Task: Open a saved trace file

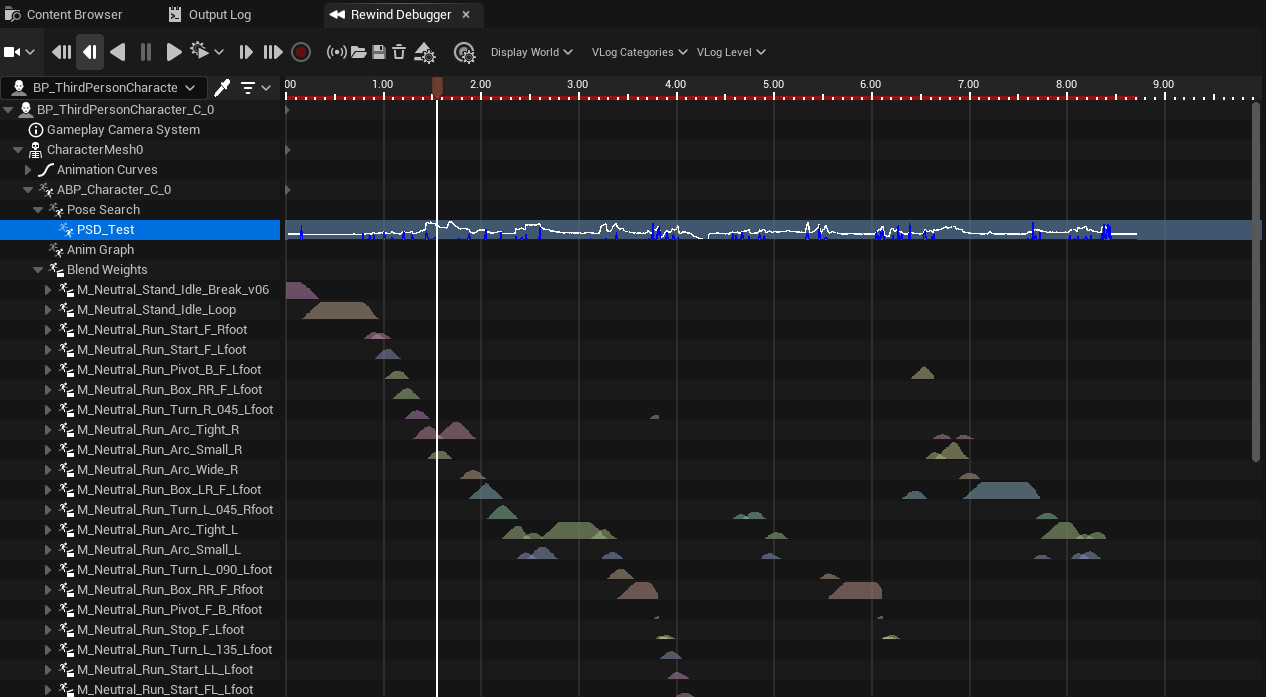Action: click(358, 52)
